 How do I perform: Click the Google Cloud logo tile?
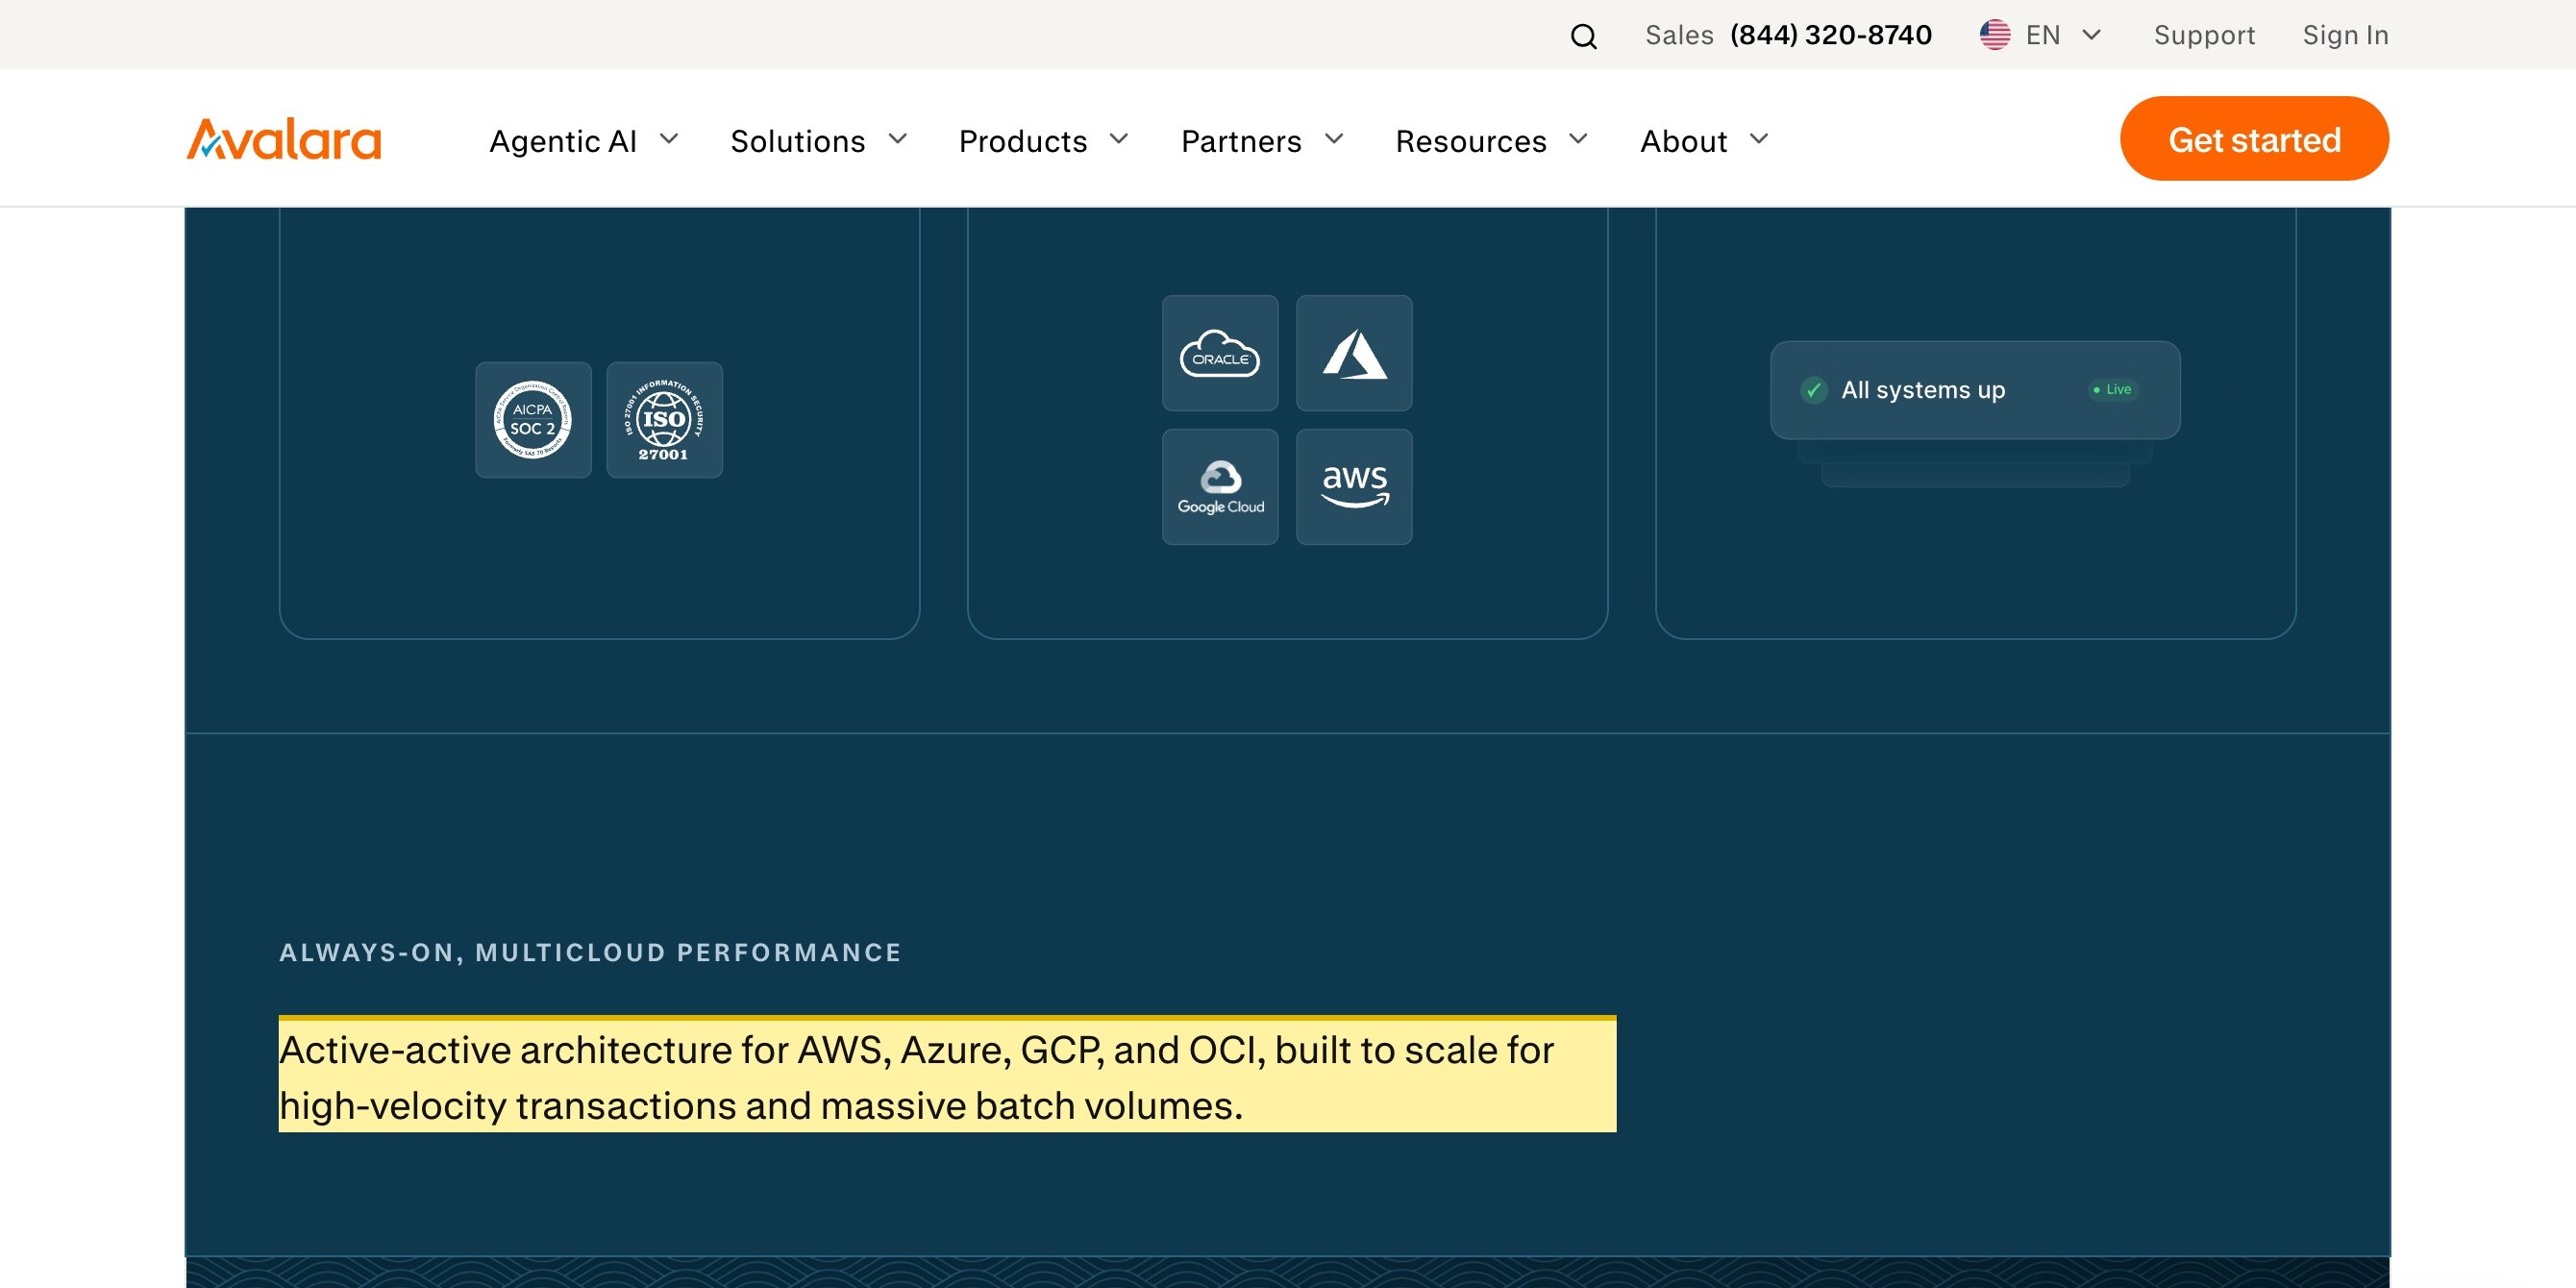(1220, 487)
